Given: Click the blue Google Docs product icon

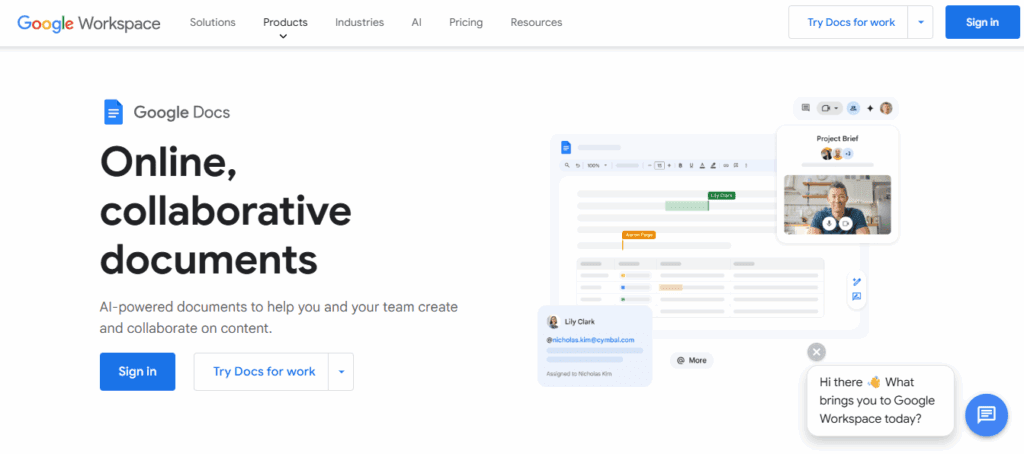Looking at the screenshot, I should [x=114, y=112].
